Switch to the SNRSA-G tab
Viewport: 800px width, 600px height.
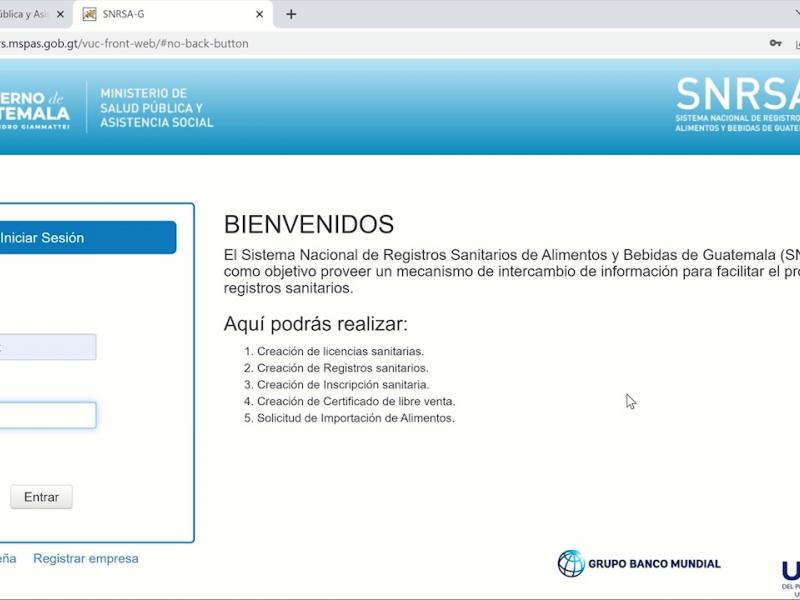coord(170,14)
